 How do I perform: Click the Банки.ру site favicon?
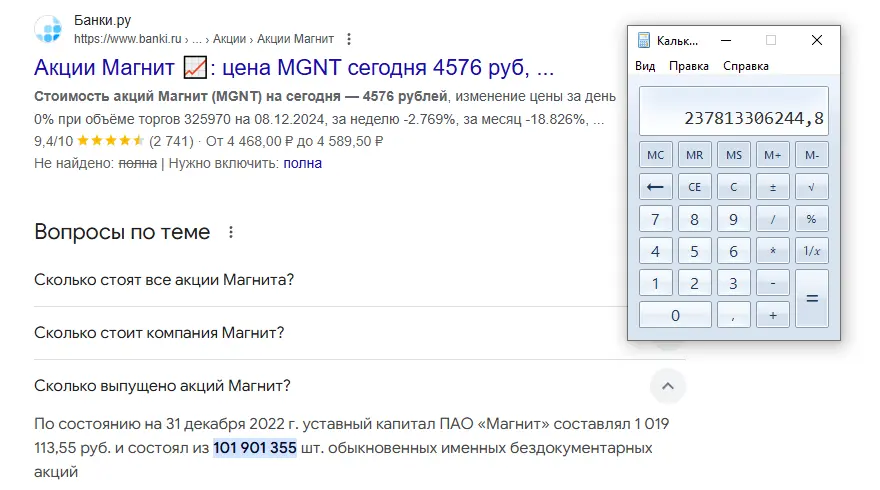[49, 29]
